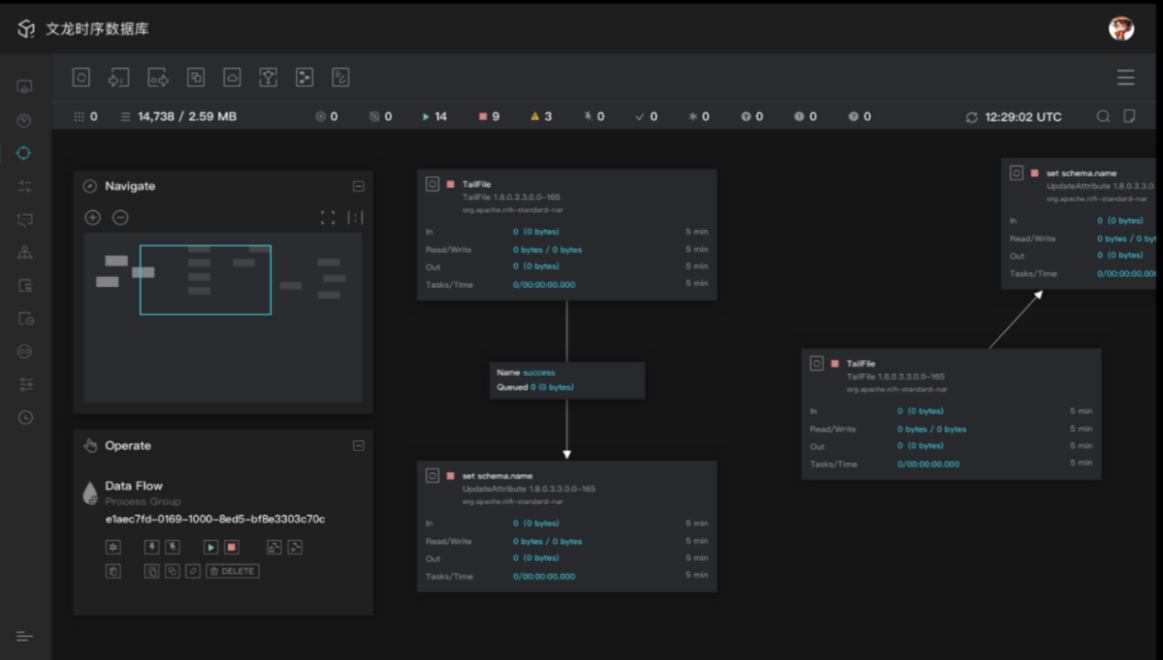Viewport: 1163px width, 660px height.
Task: Click 'UpdateAttribute 1.8.0.3.3.0.0-165' on bottom card
Action: (x=529, y=489)
